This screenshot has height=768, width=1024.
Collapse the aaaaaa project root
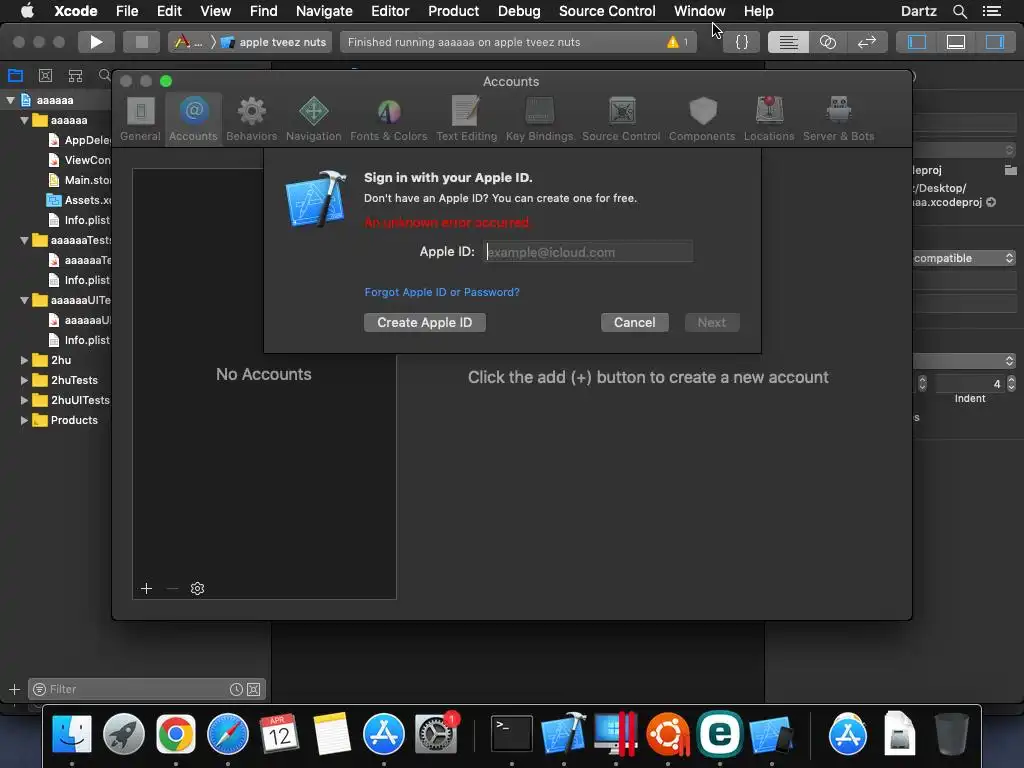coord(10,100)
